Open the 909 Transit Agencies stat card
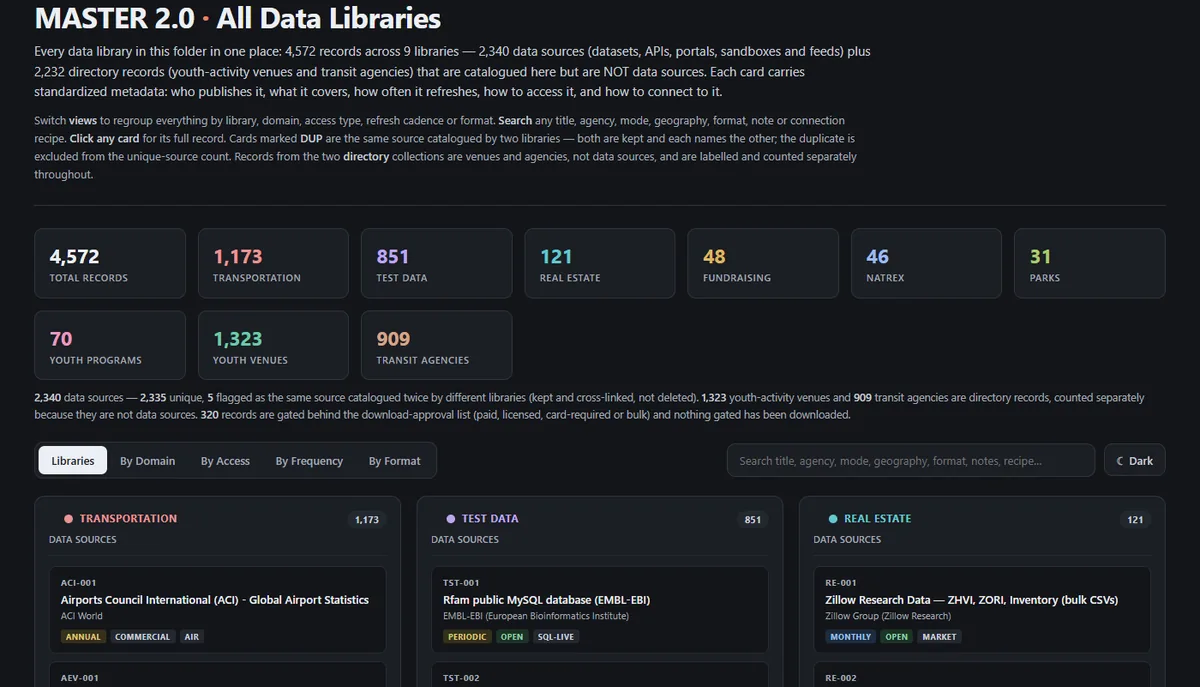 click(436, 345)
